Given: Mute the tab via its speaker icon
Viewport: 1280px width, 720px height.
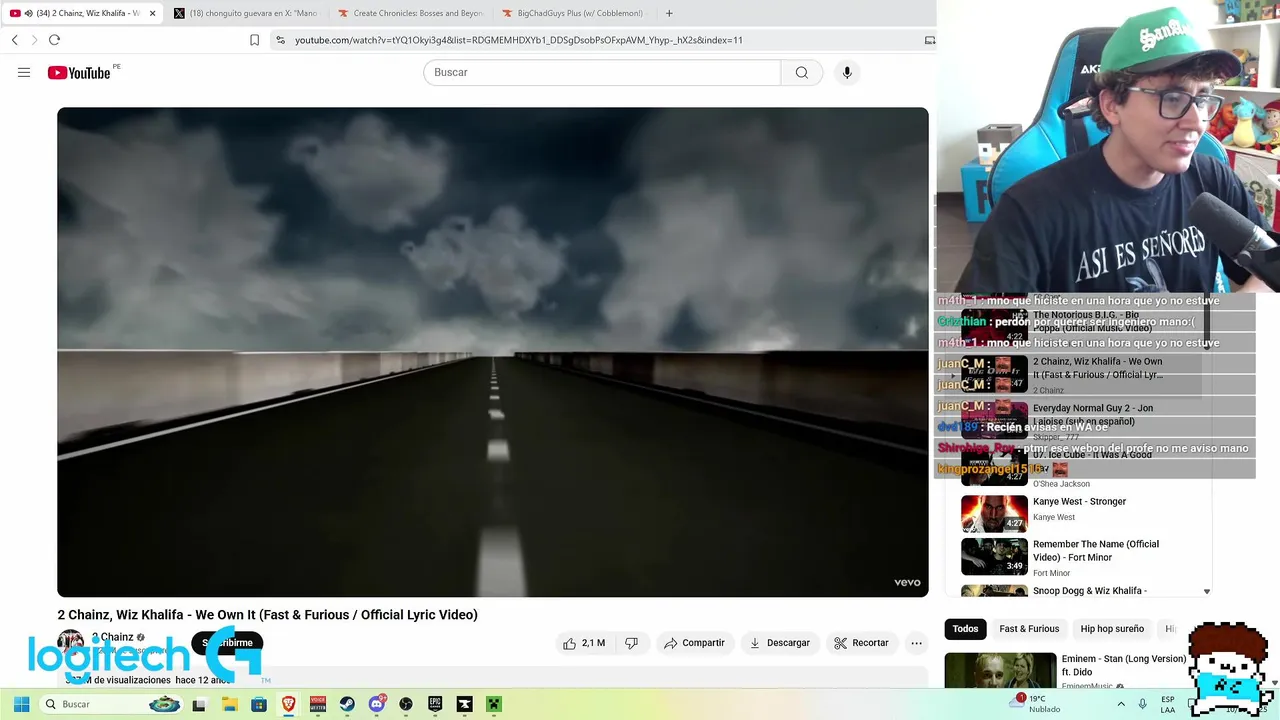Looking at the screenshot, I should 28,13.
